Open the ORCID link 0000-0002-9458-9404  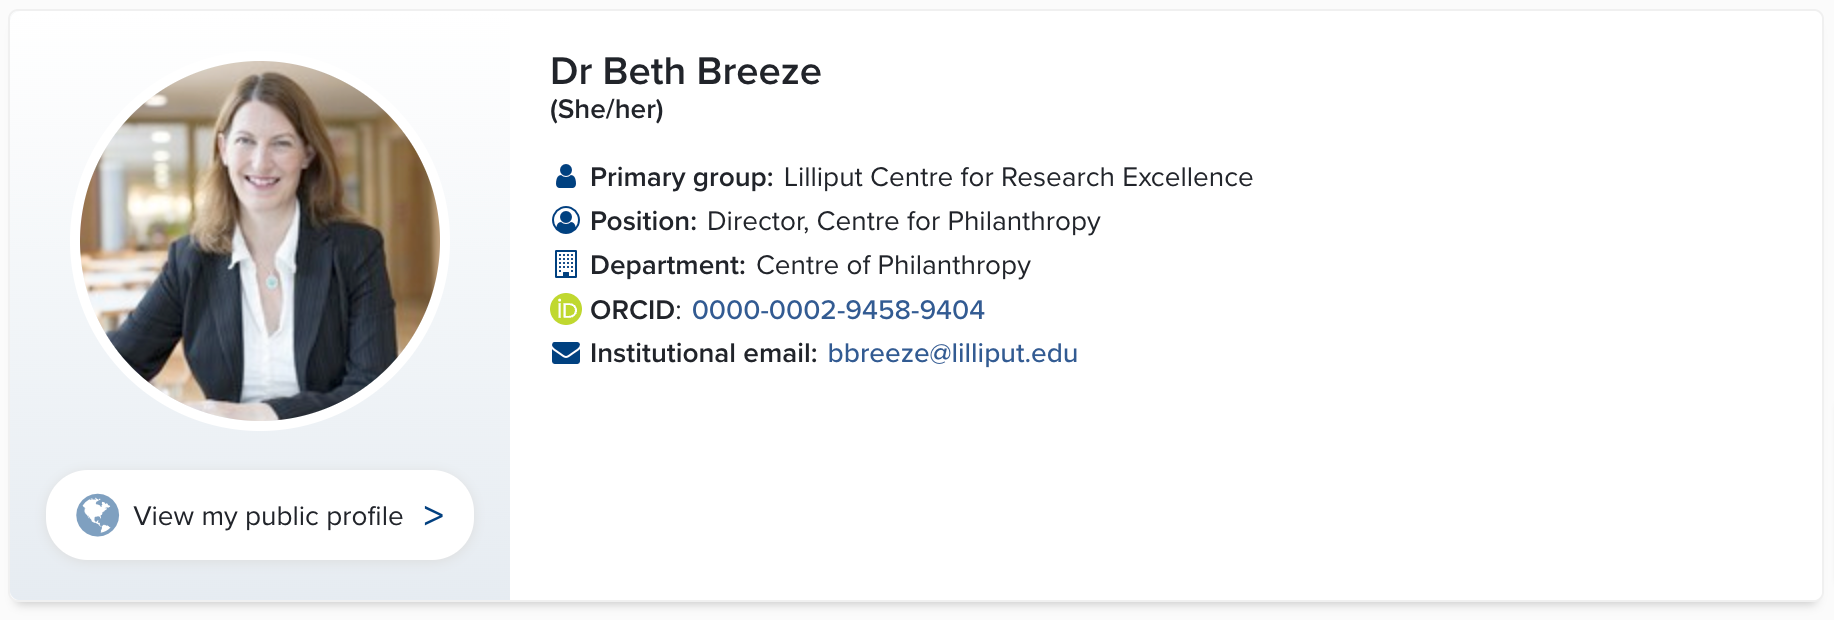[838, 310]
